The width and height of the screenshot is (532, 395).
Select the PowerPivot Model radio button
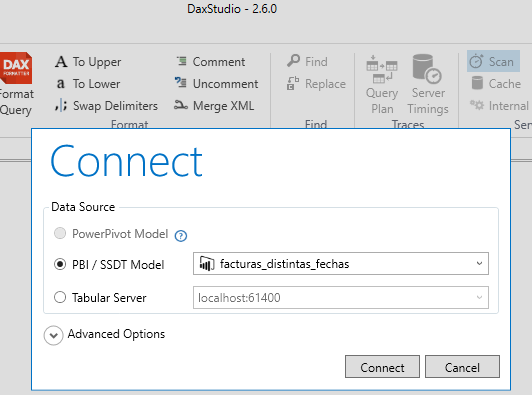pos(60,233)
